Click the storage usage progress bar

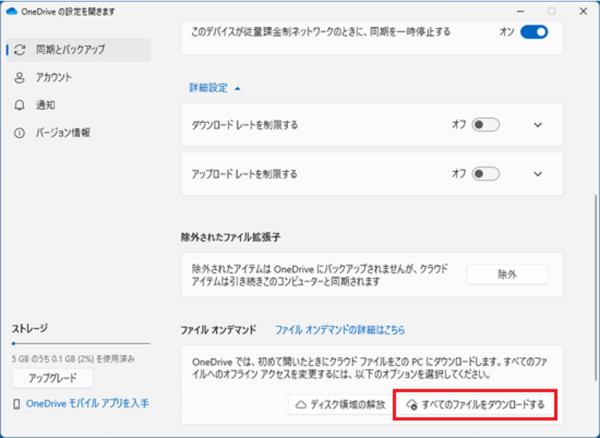pos(80,344)
